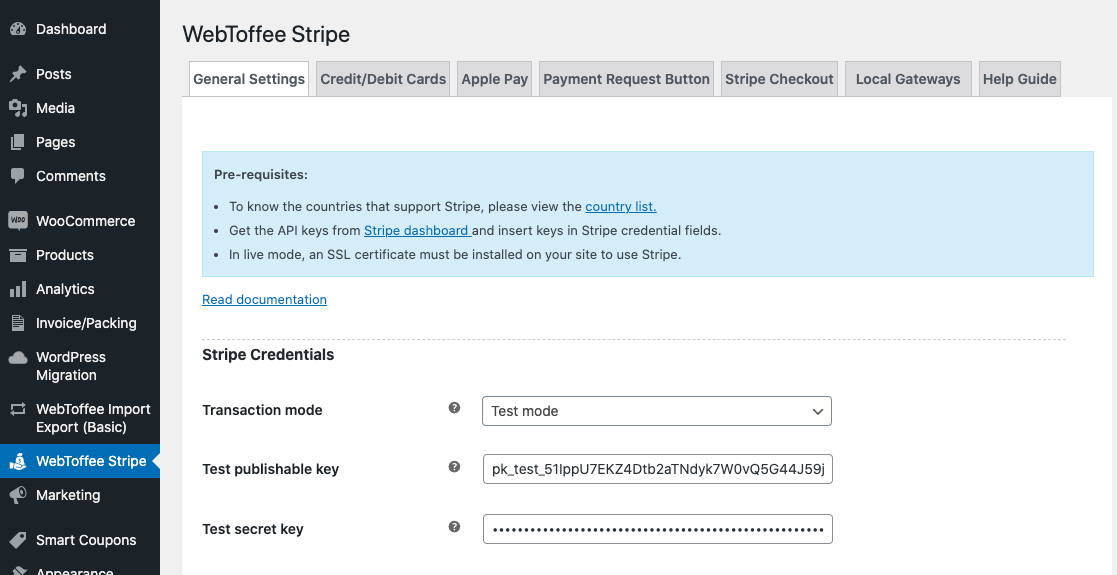Click the Media library icon
Screen dimensions: 1117x575
click(18, 108)
